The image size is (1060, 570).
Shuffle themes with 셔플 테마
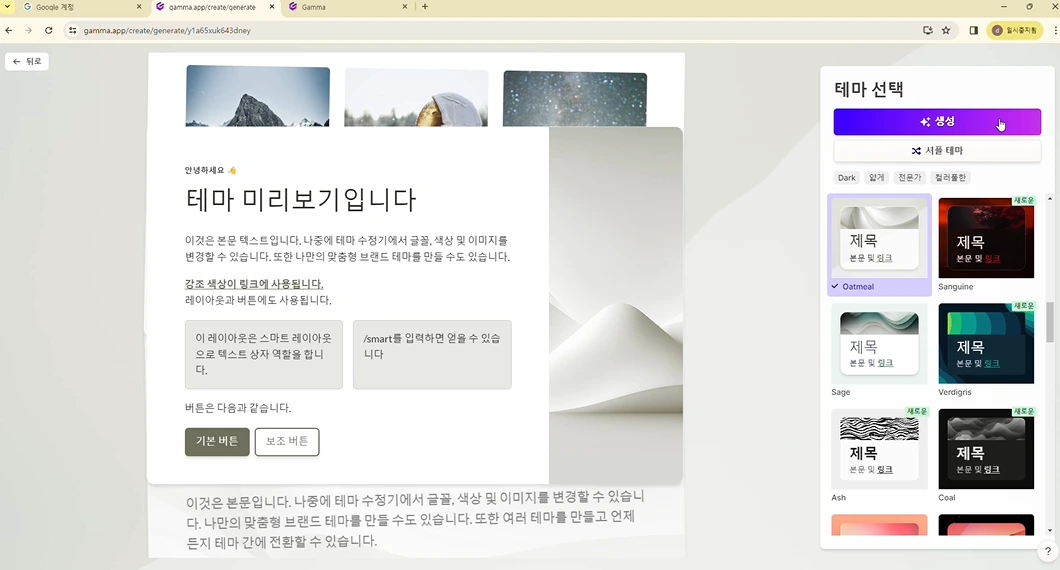(937, 151)
